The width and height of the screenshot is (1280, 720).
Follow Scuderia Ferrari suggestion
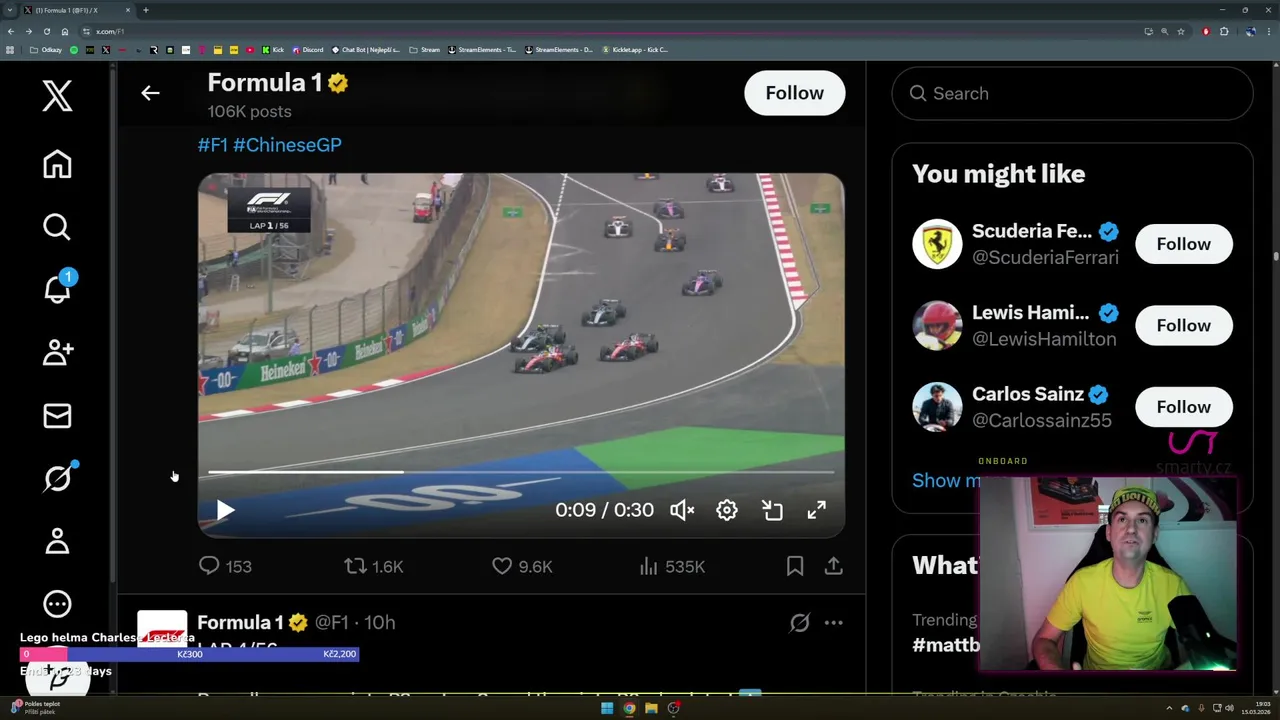pyautogui.click(x=1183, y=244)
